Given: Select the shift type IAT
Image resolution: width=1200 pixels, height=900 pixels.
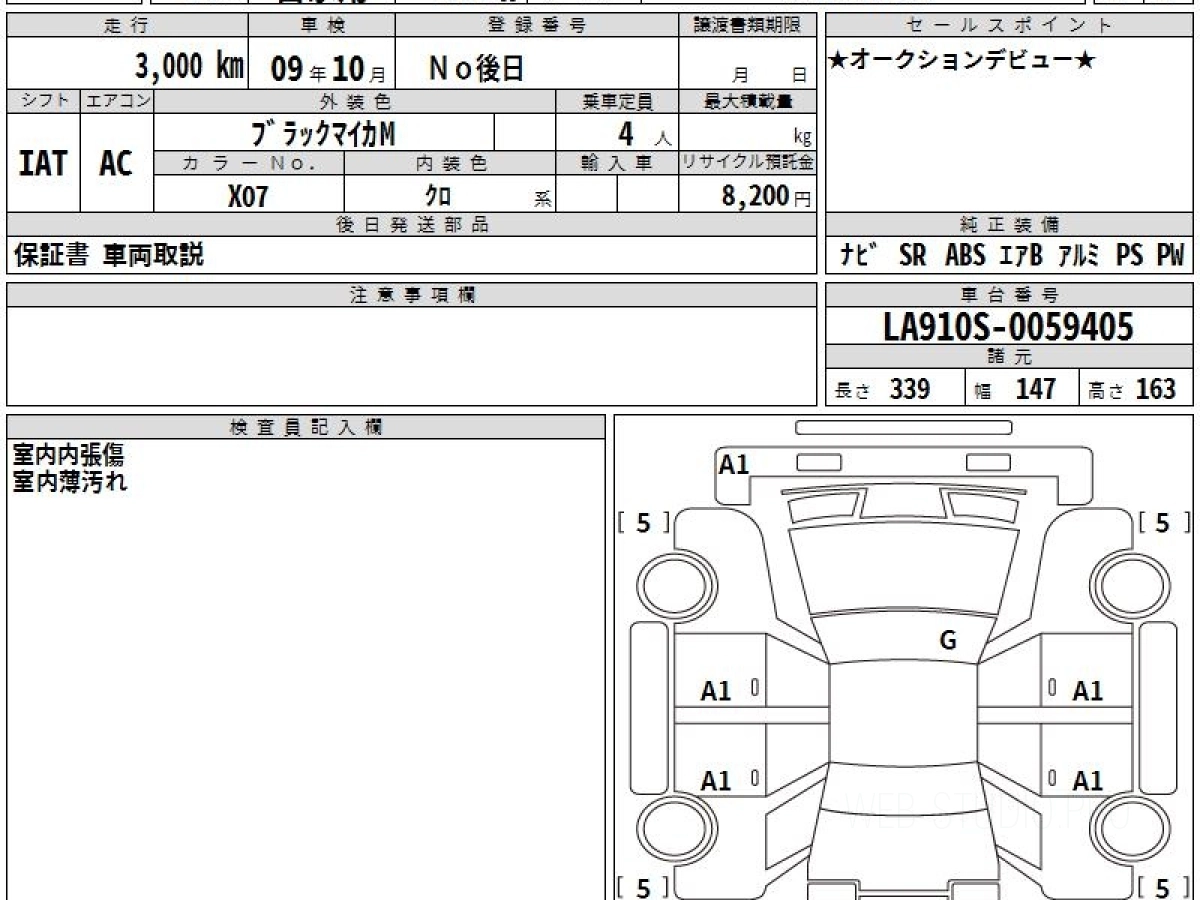Looking at the screenshot, I should [42, 164].
